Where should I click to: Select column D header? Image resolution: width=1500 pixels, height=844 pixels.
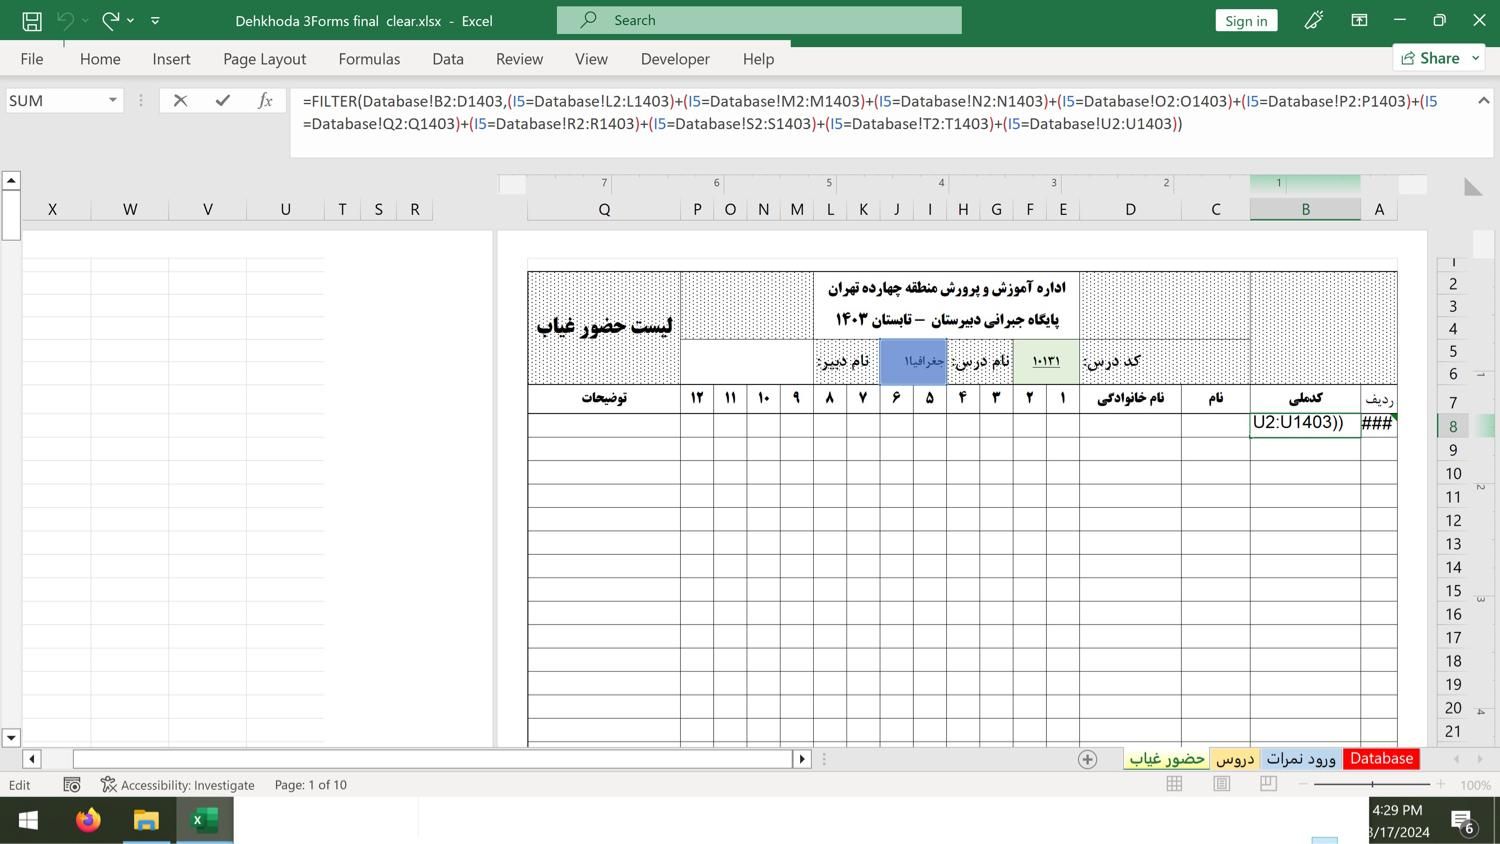point(1130,209)
